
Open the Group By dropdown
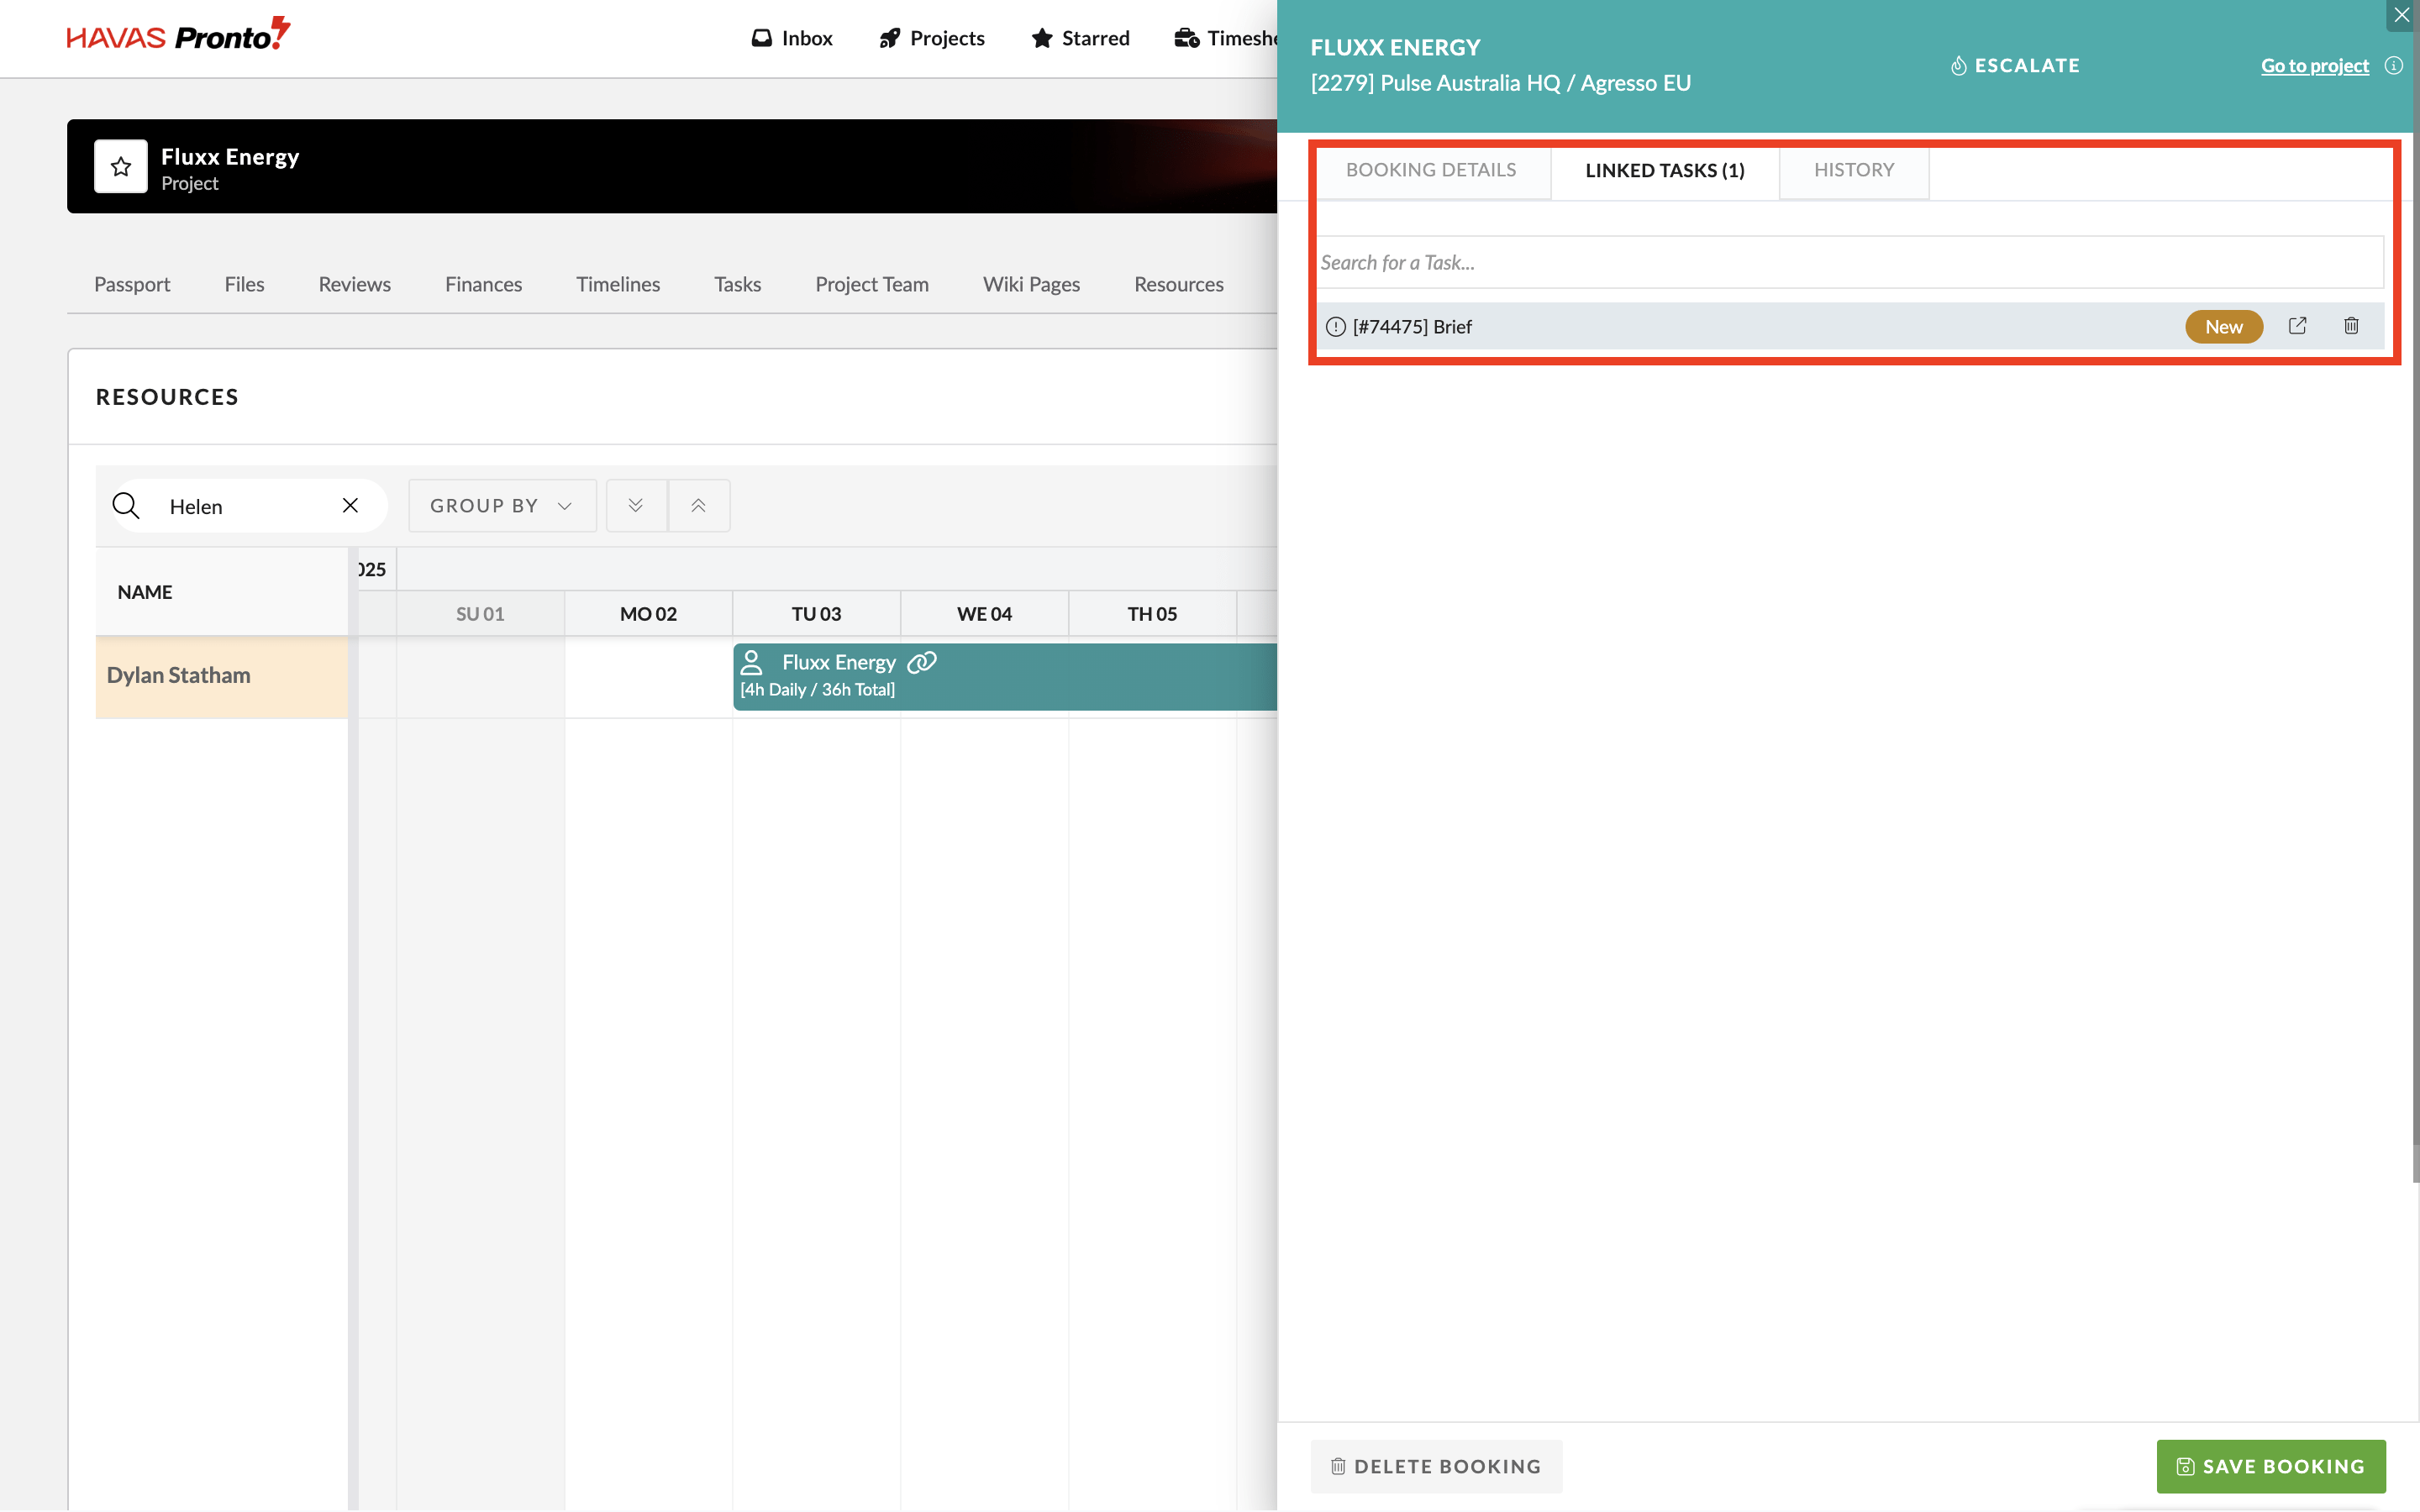501,506
